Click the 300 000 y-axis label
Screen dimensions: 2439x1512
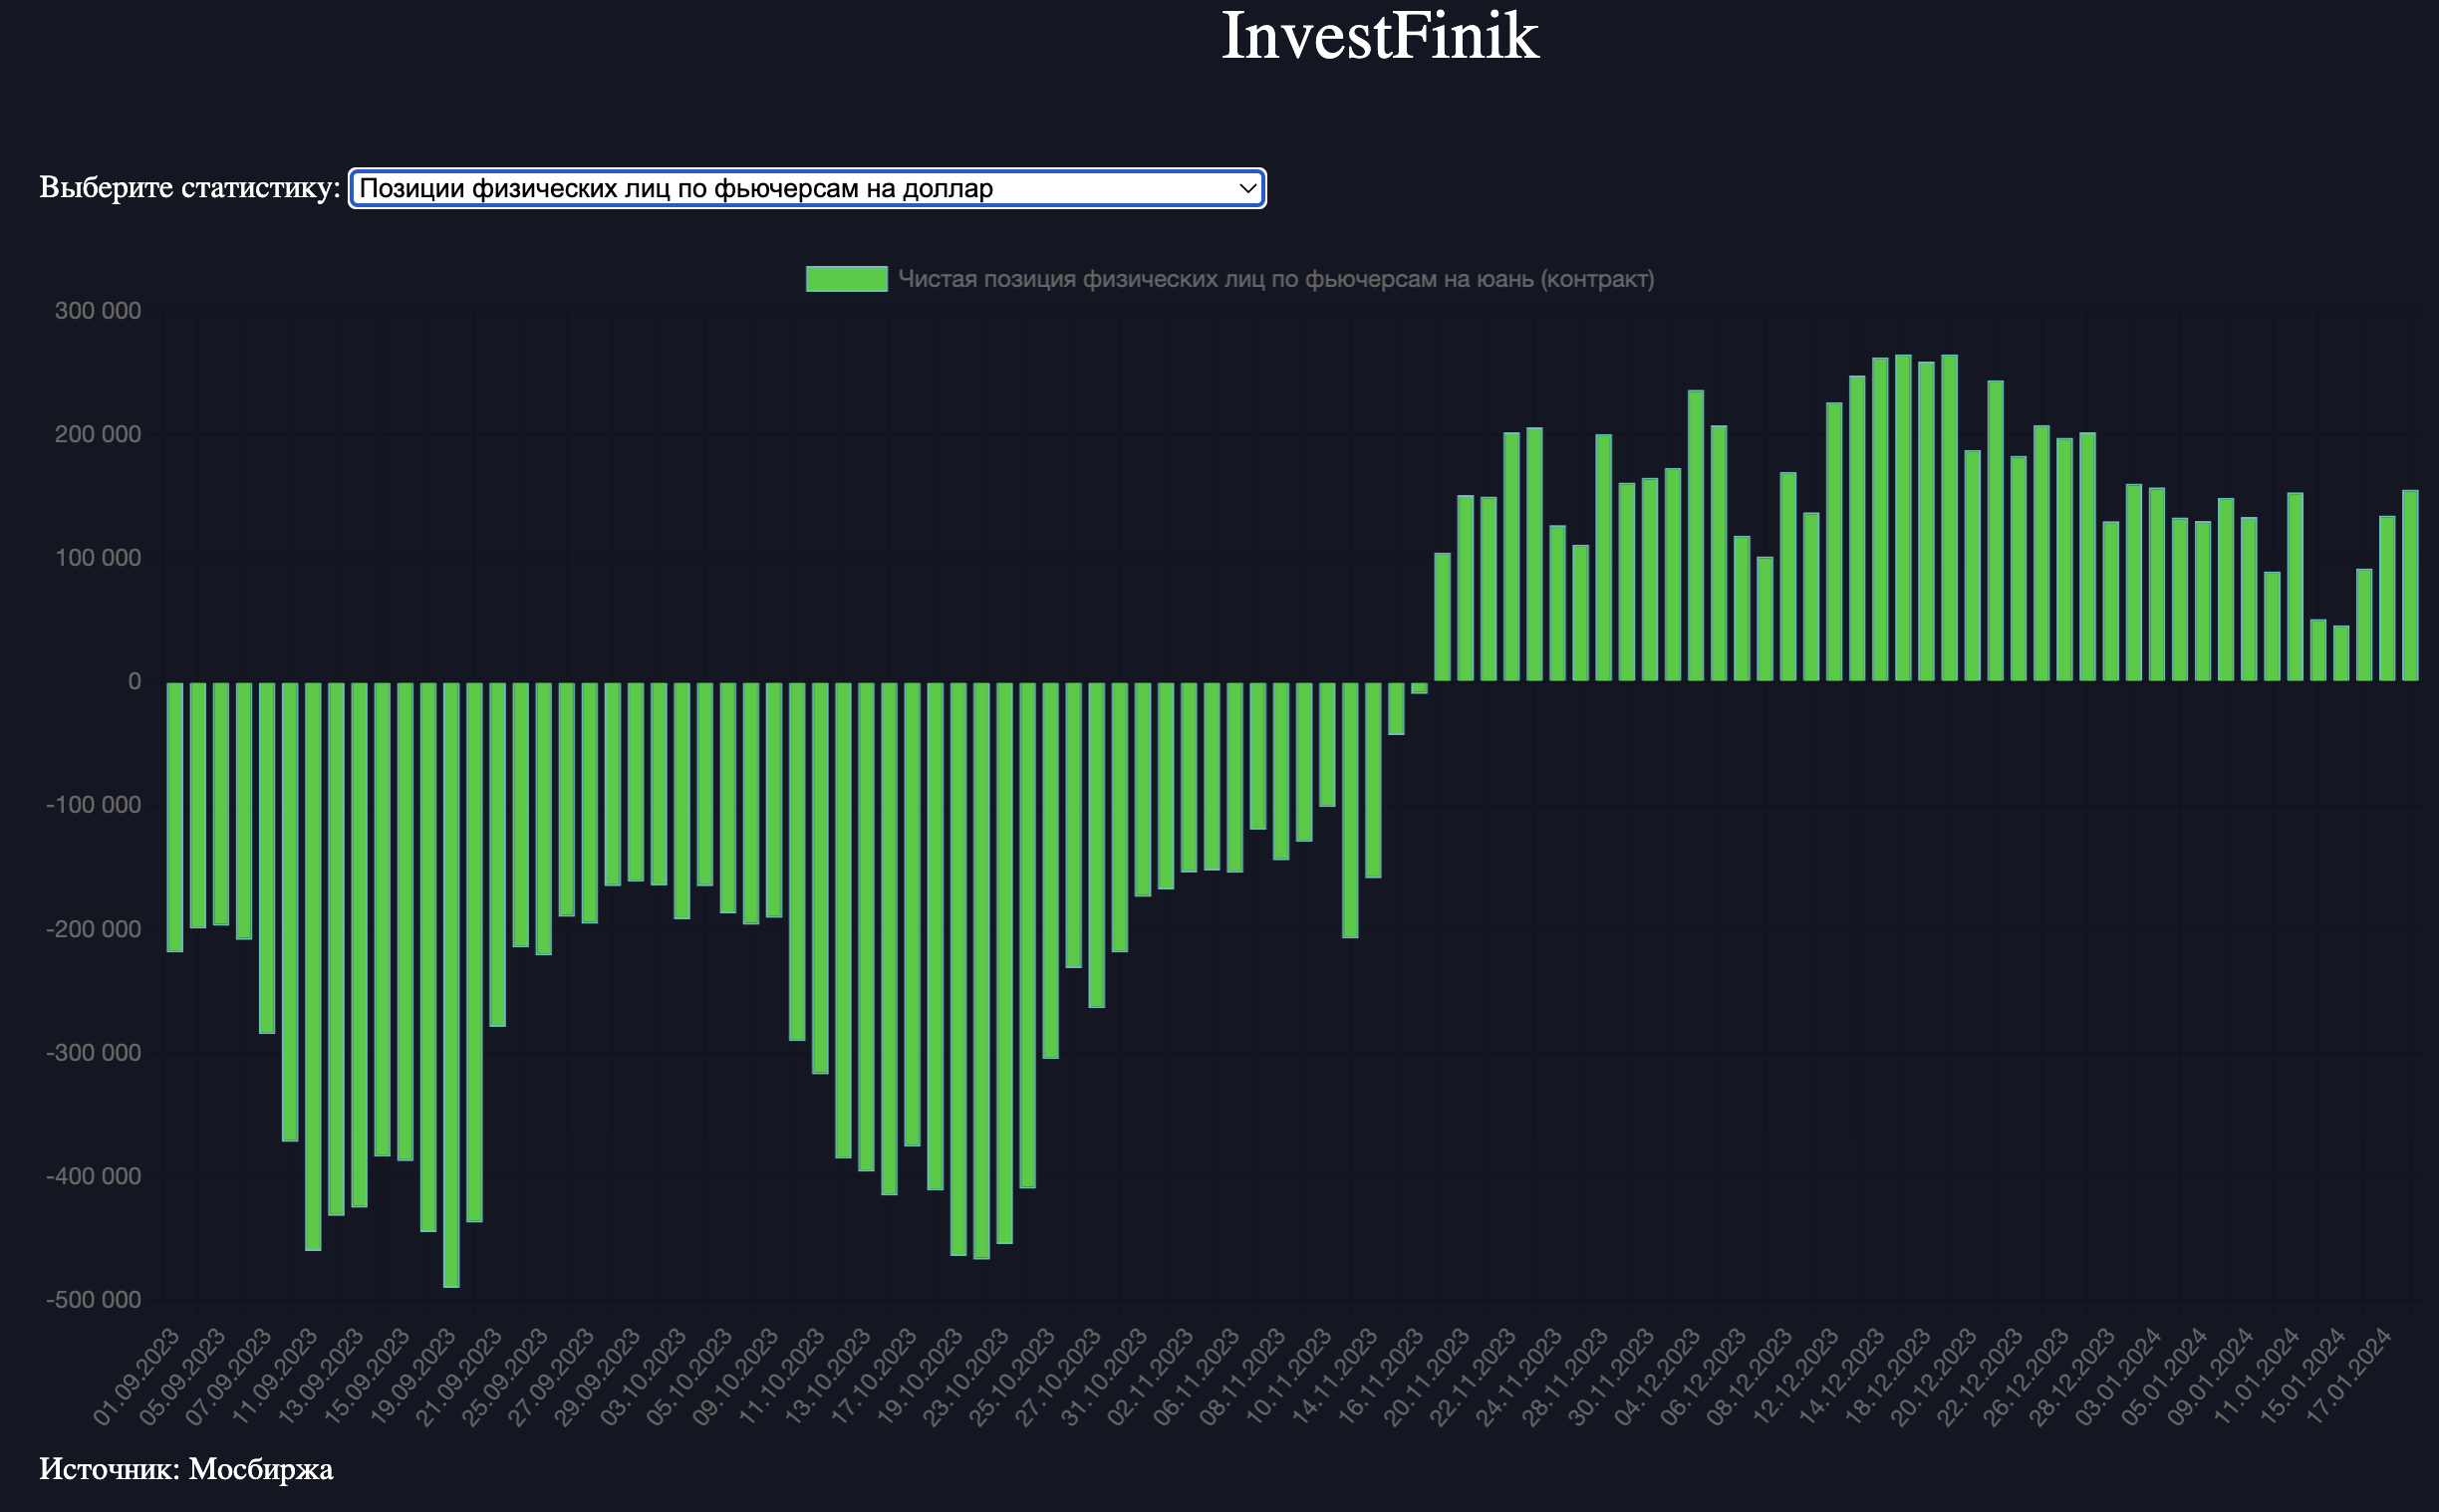pyautogui.click(x=98, y=311)
